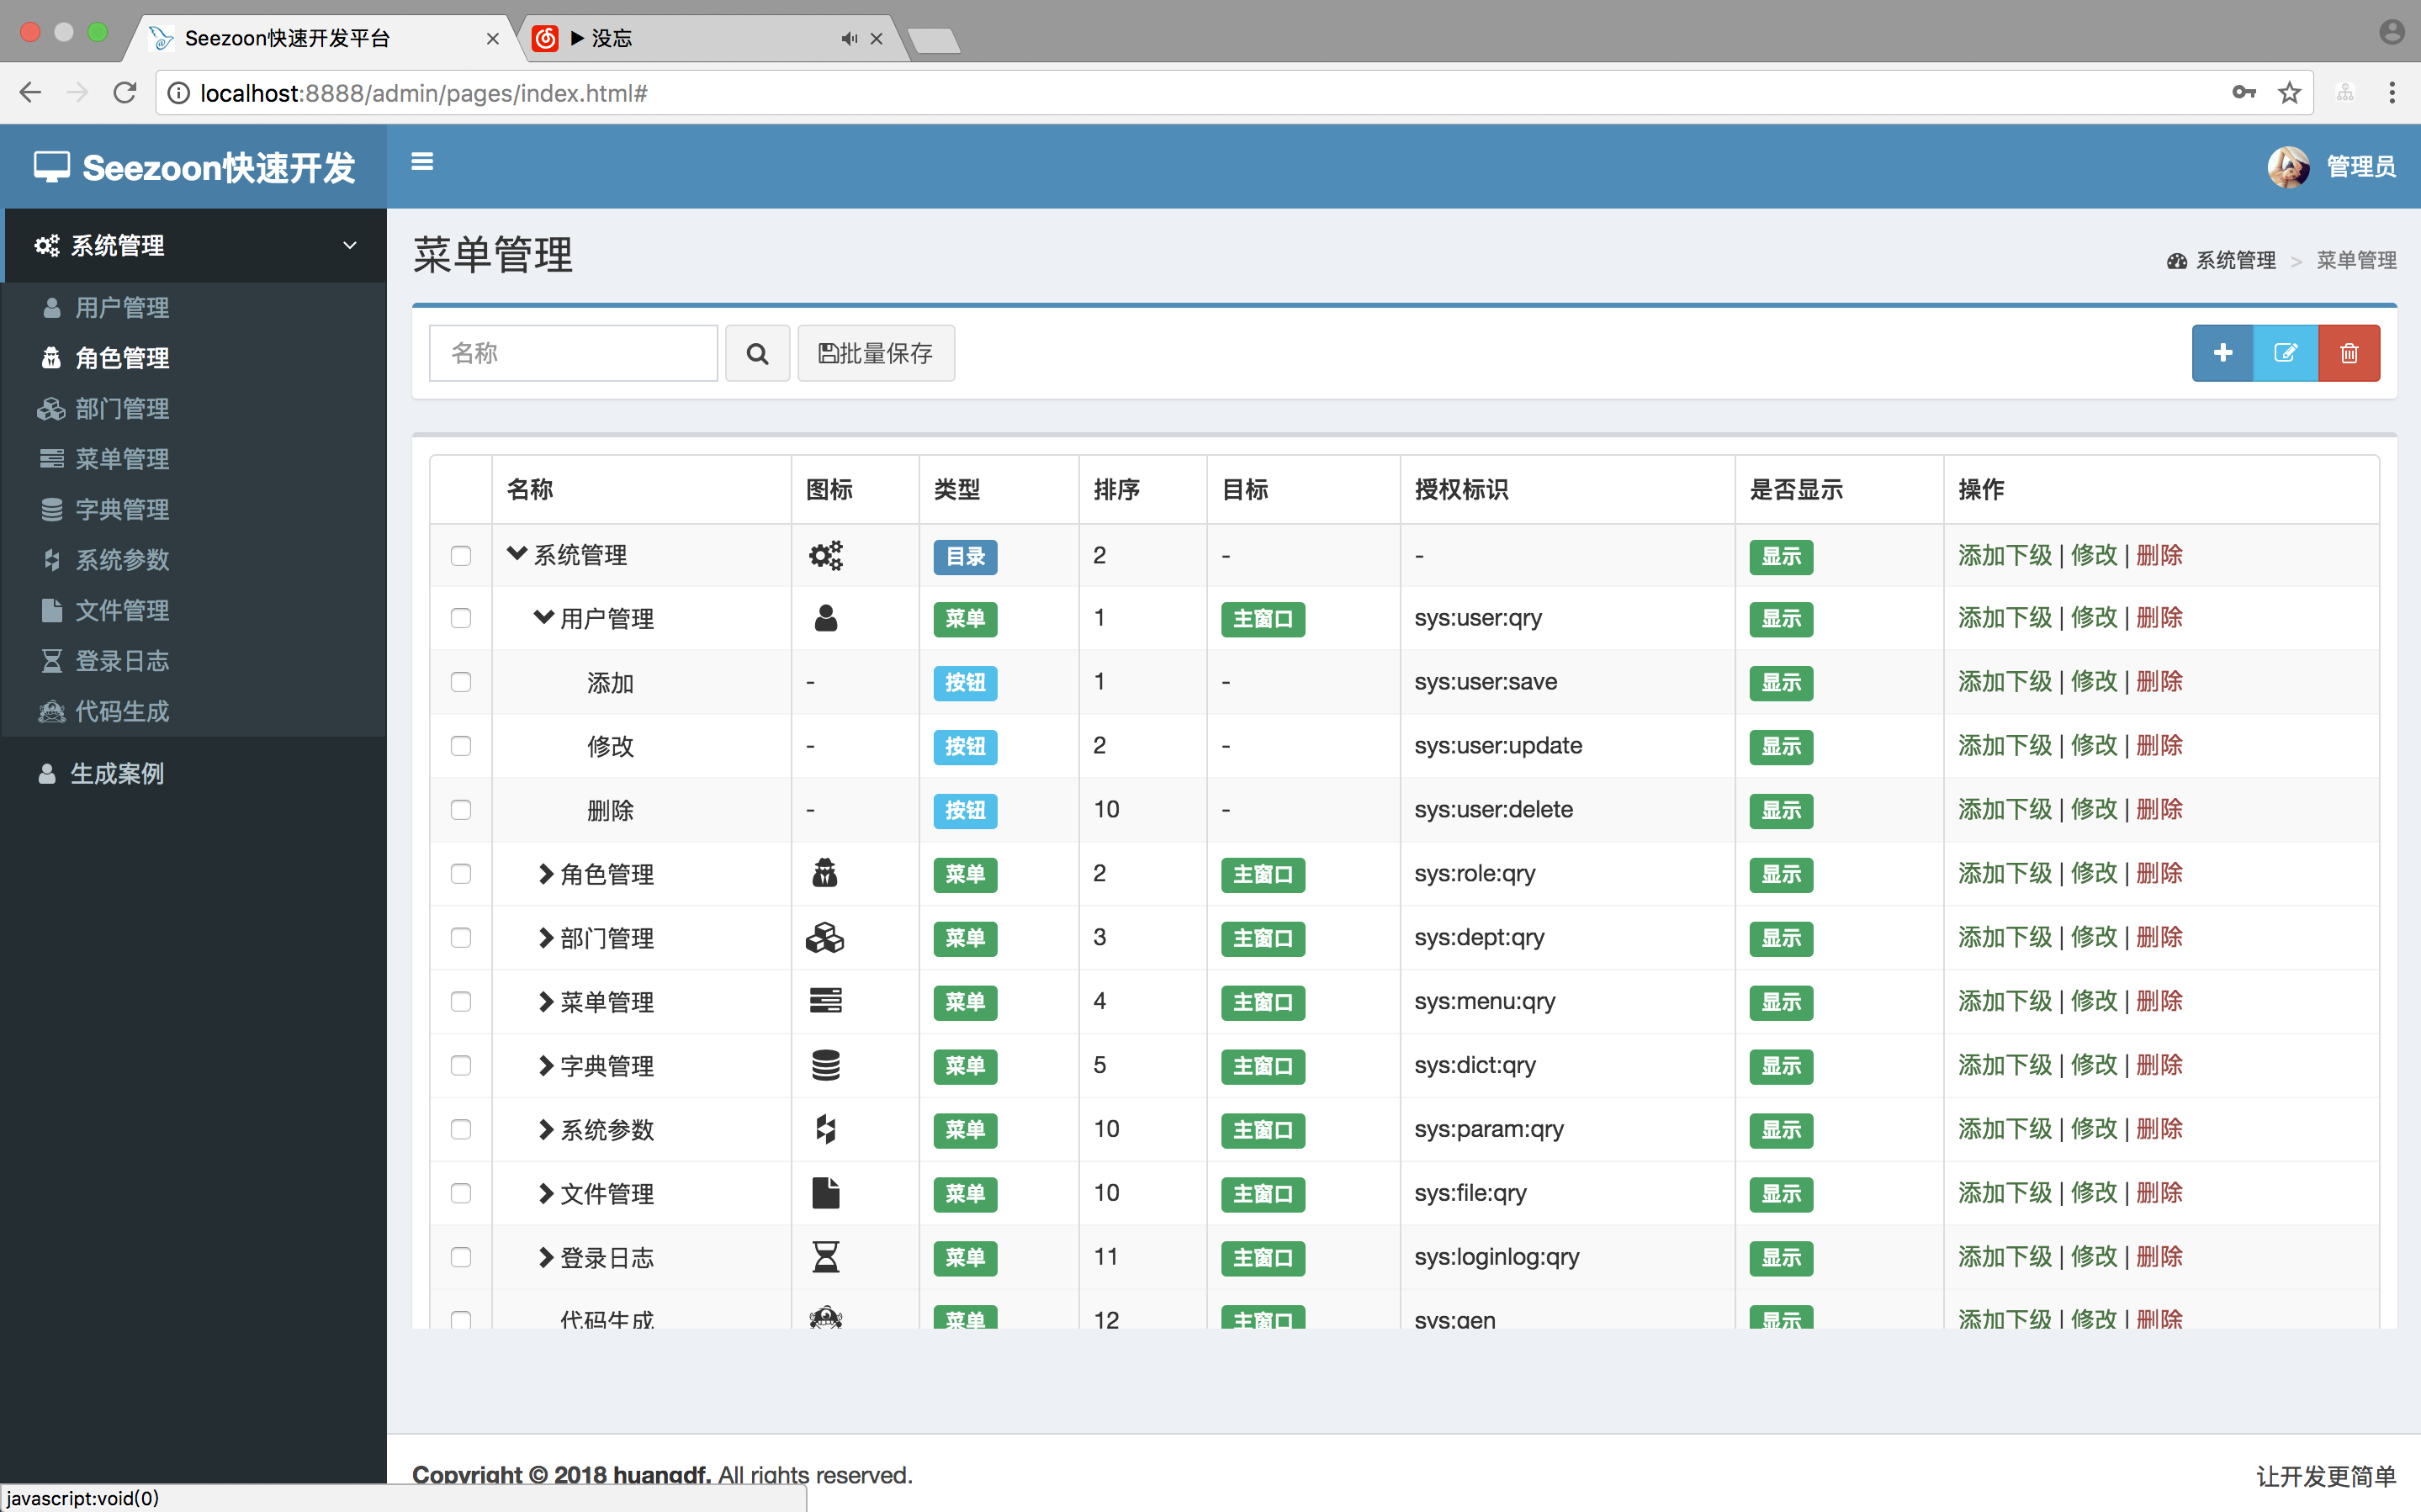
Task: Check the 删除 button row checkbox
Action: click(x=460, y=810)
